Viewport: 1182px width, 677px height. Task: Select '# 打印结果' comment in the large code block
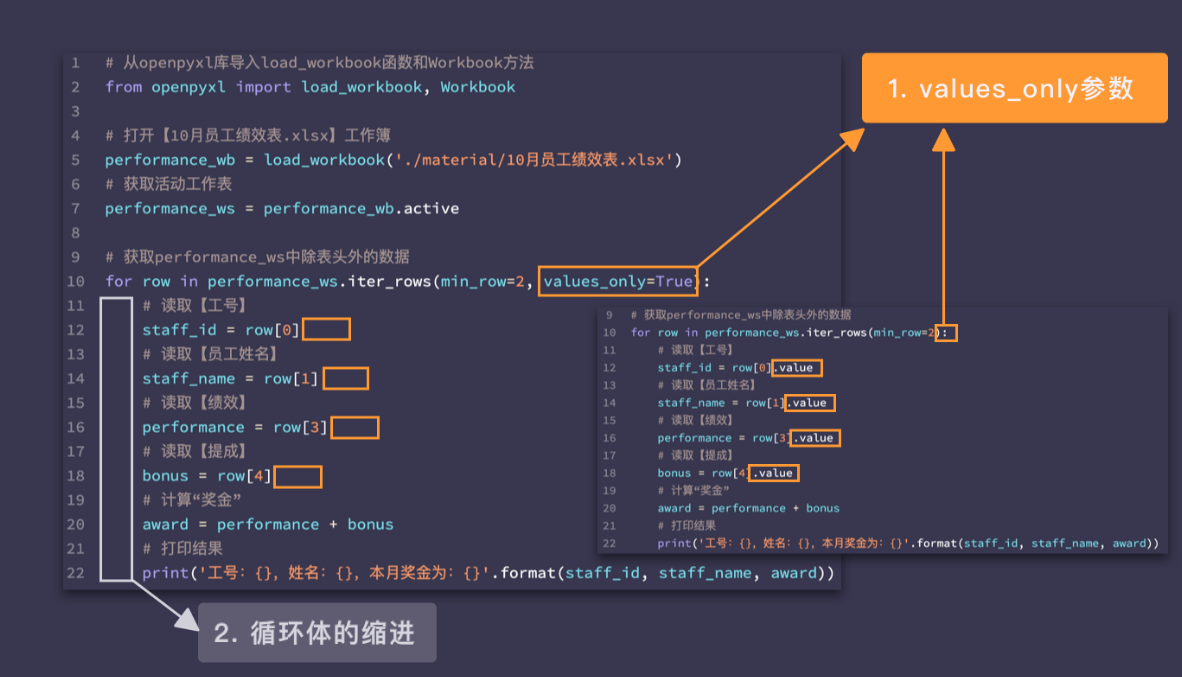[182, 549]
